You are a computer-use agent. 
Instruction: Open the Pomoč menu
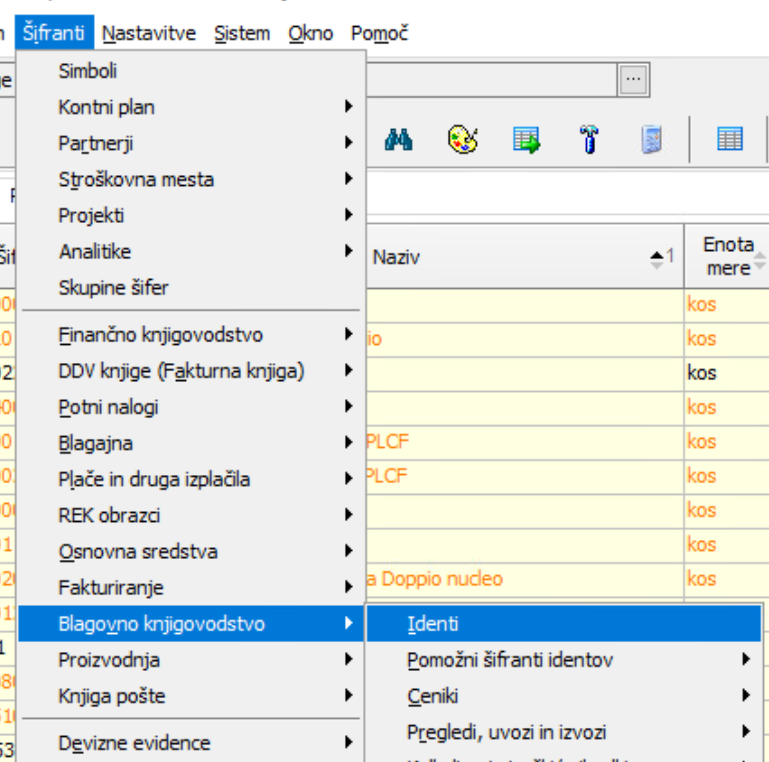tap(379, 33)
